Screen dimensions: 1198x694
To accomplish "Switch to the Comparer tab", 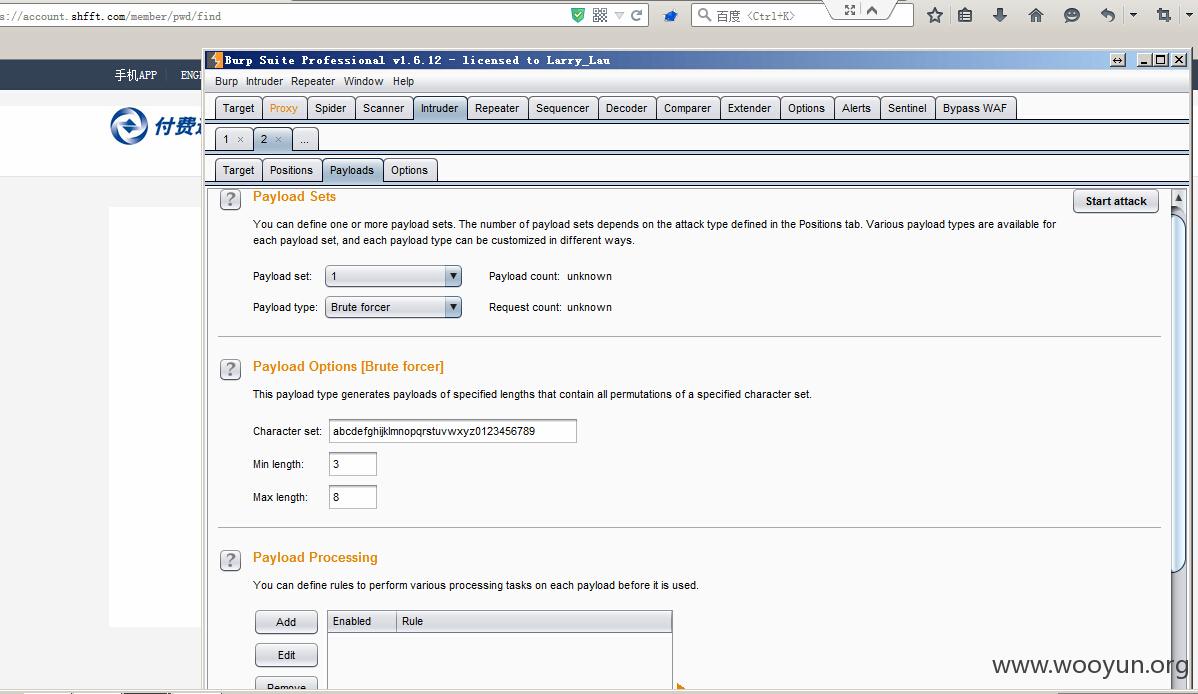I will (x=687, y=109).
